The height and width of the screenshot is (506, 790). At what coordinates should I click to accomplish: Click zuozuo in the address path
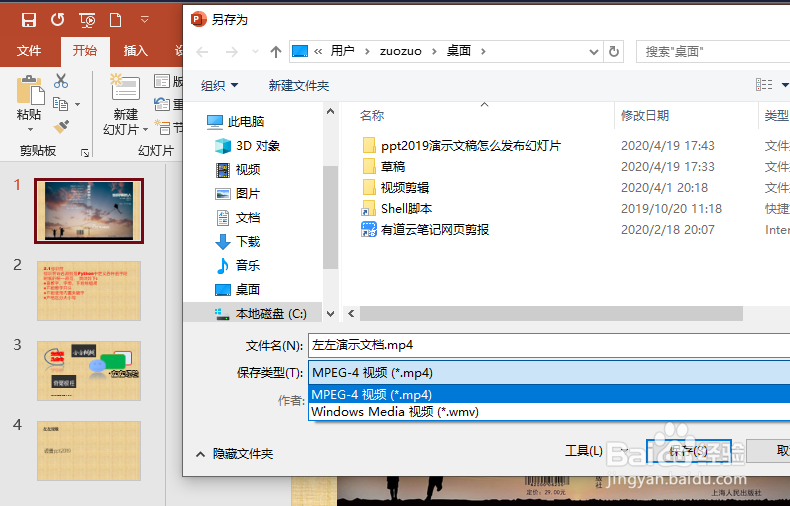pos(401,51)
